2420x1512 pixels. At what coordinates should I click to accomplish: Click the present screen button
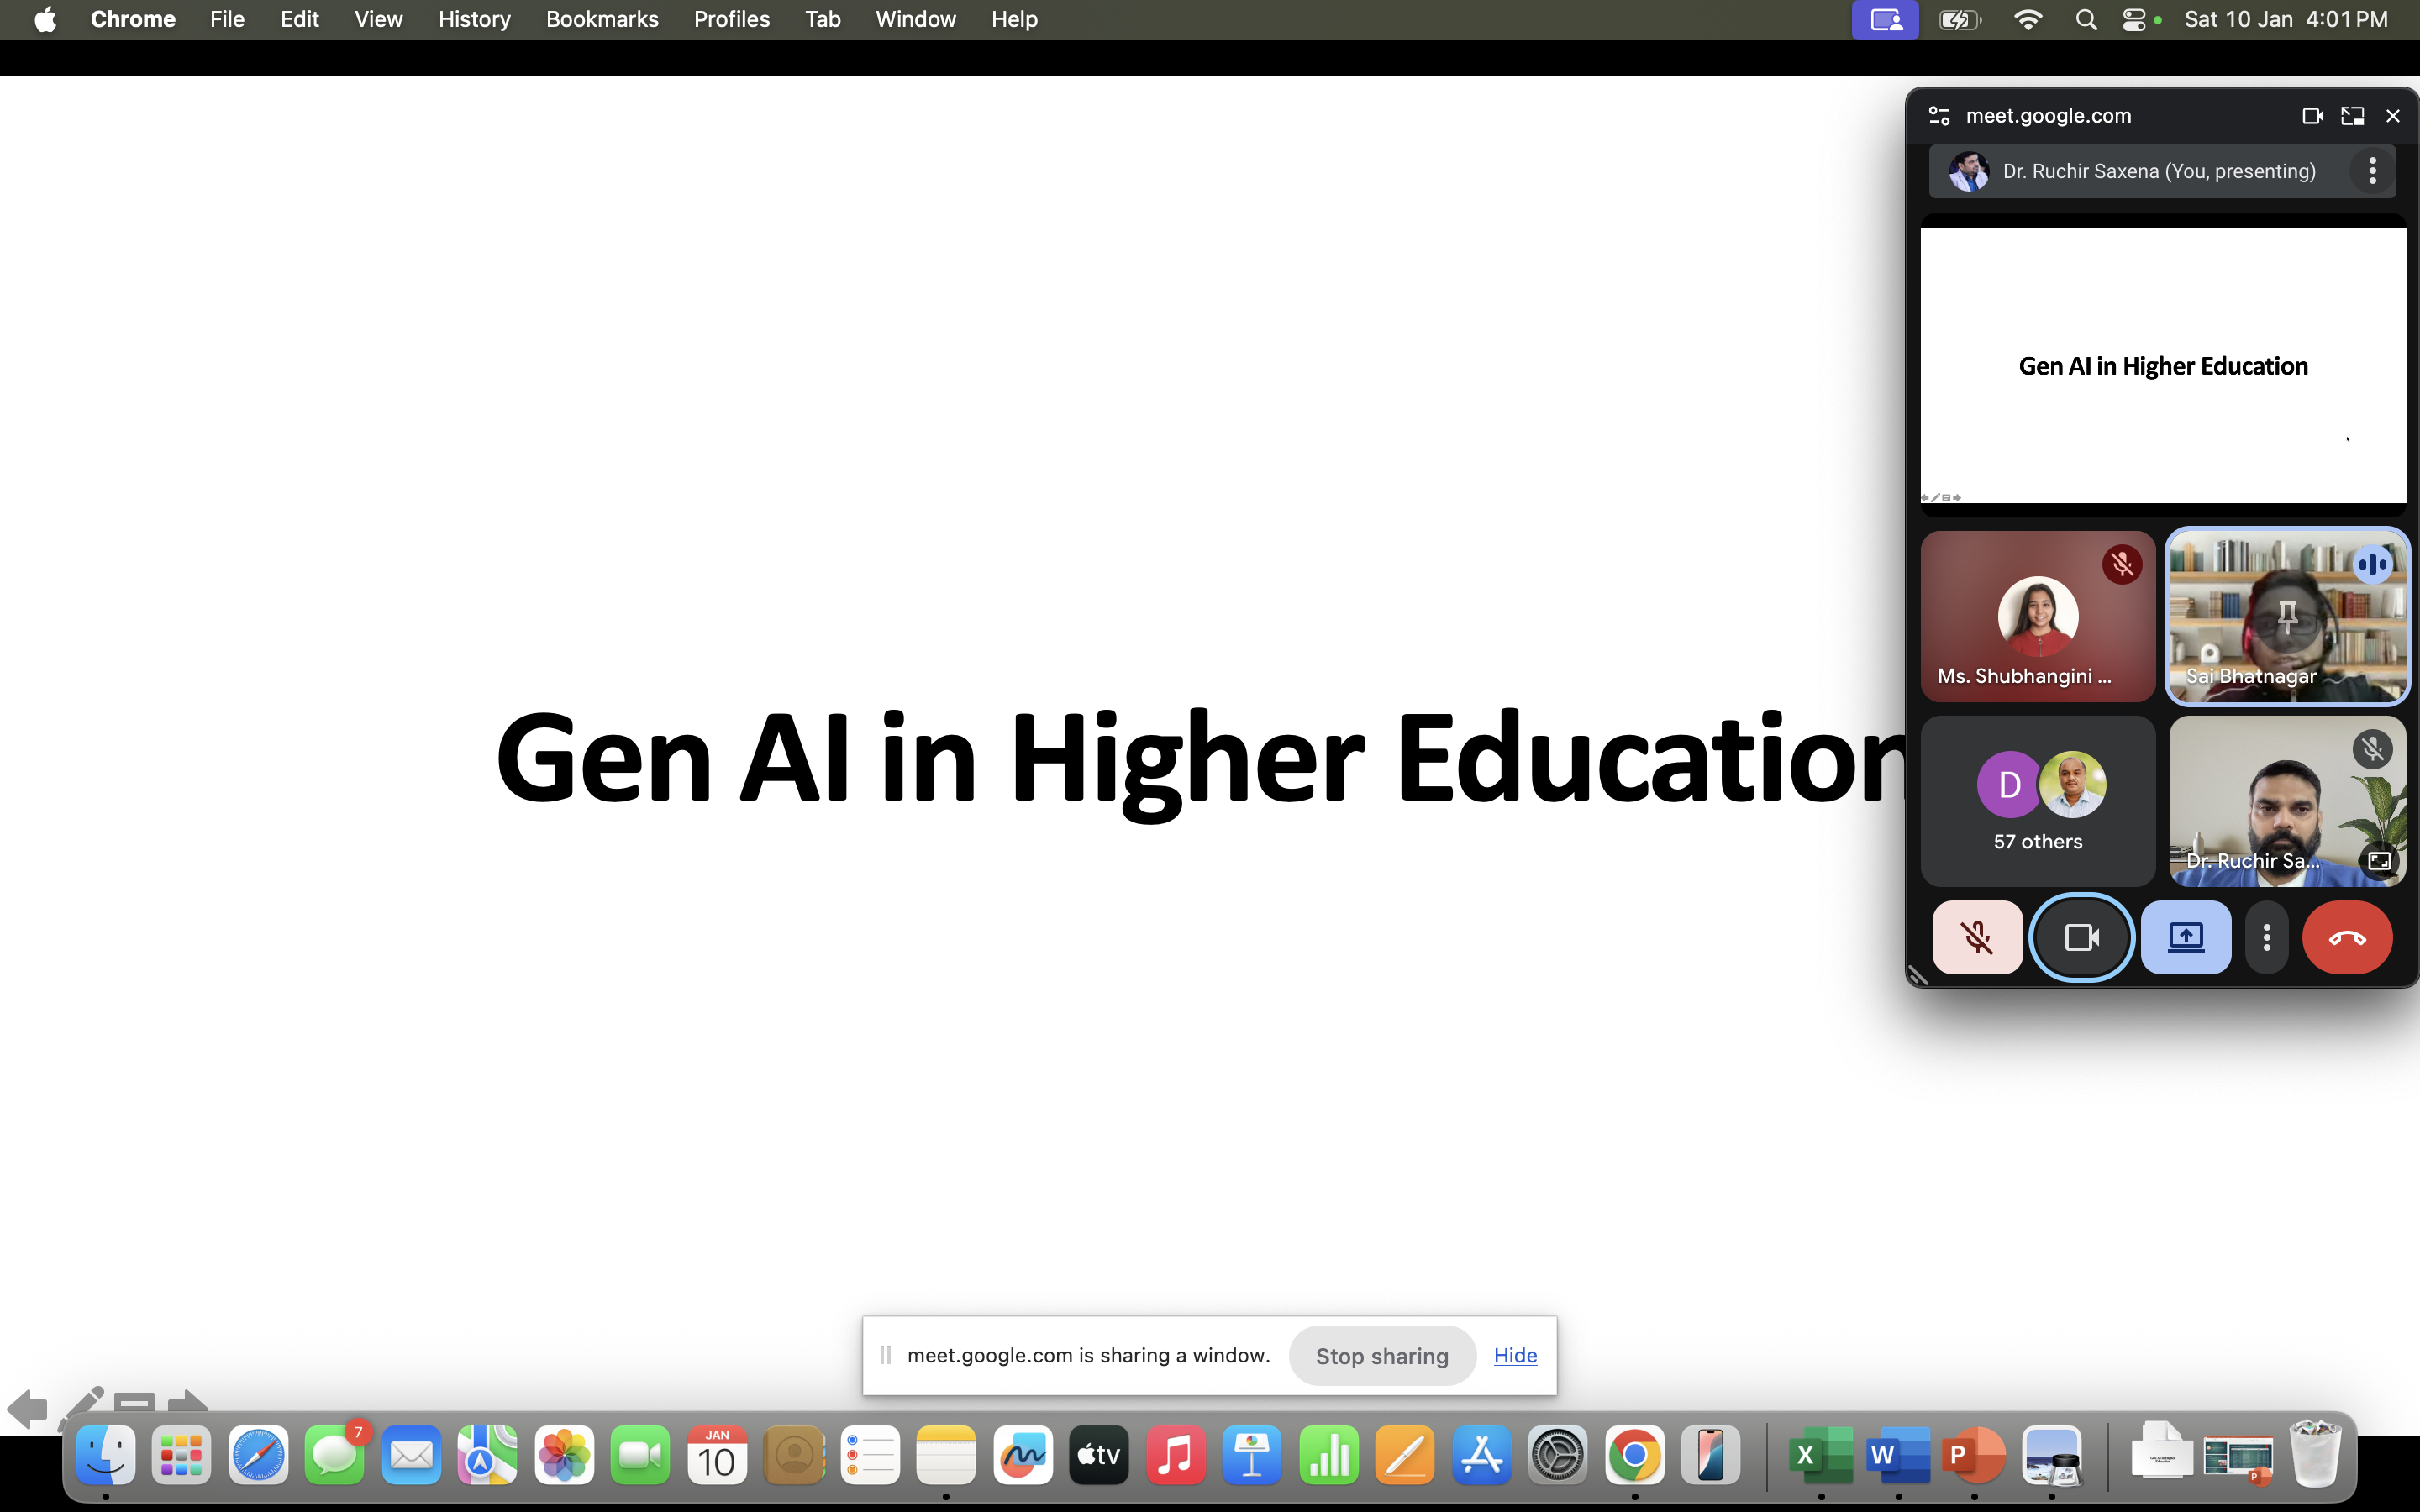point(2185,937)
